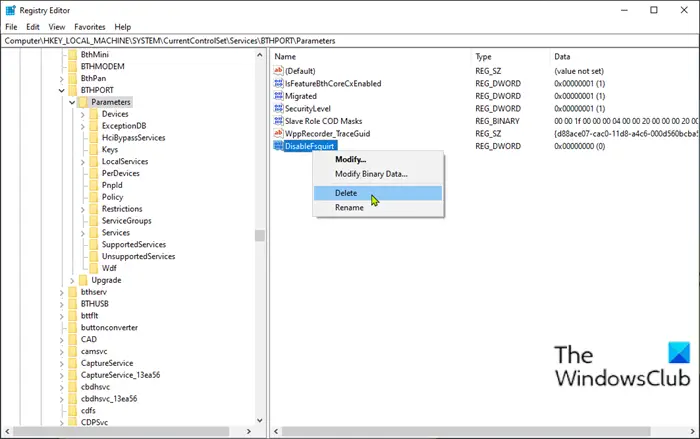Choose Rename from the context menu

point(378,207)
